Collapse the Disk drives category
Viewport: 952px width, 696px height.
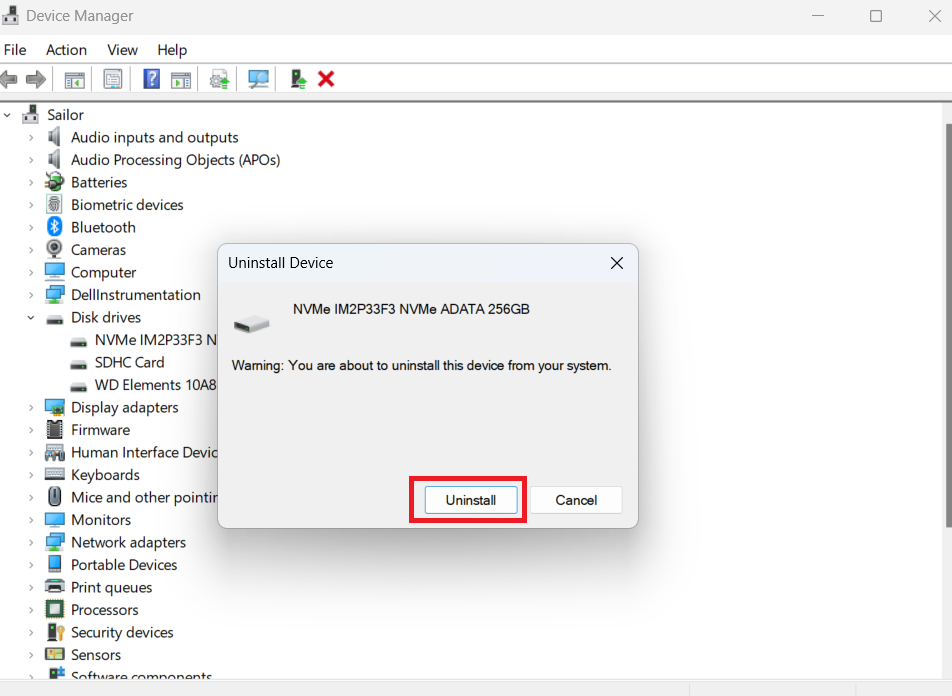[31, 317]
